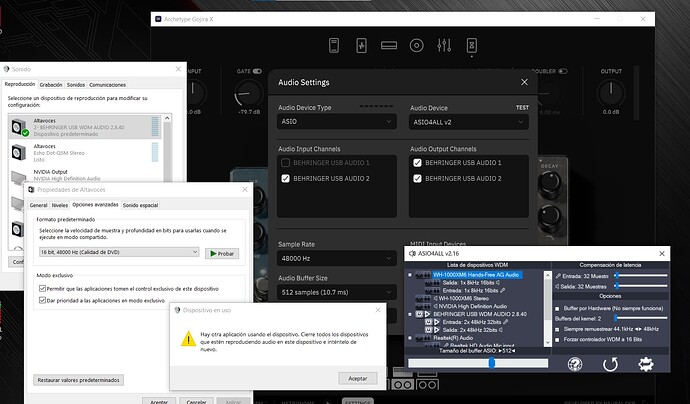Toggle the BEHRINGER USB WDM AUDIO power icon
690x404 pixels.
point(419,314)
